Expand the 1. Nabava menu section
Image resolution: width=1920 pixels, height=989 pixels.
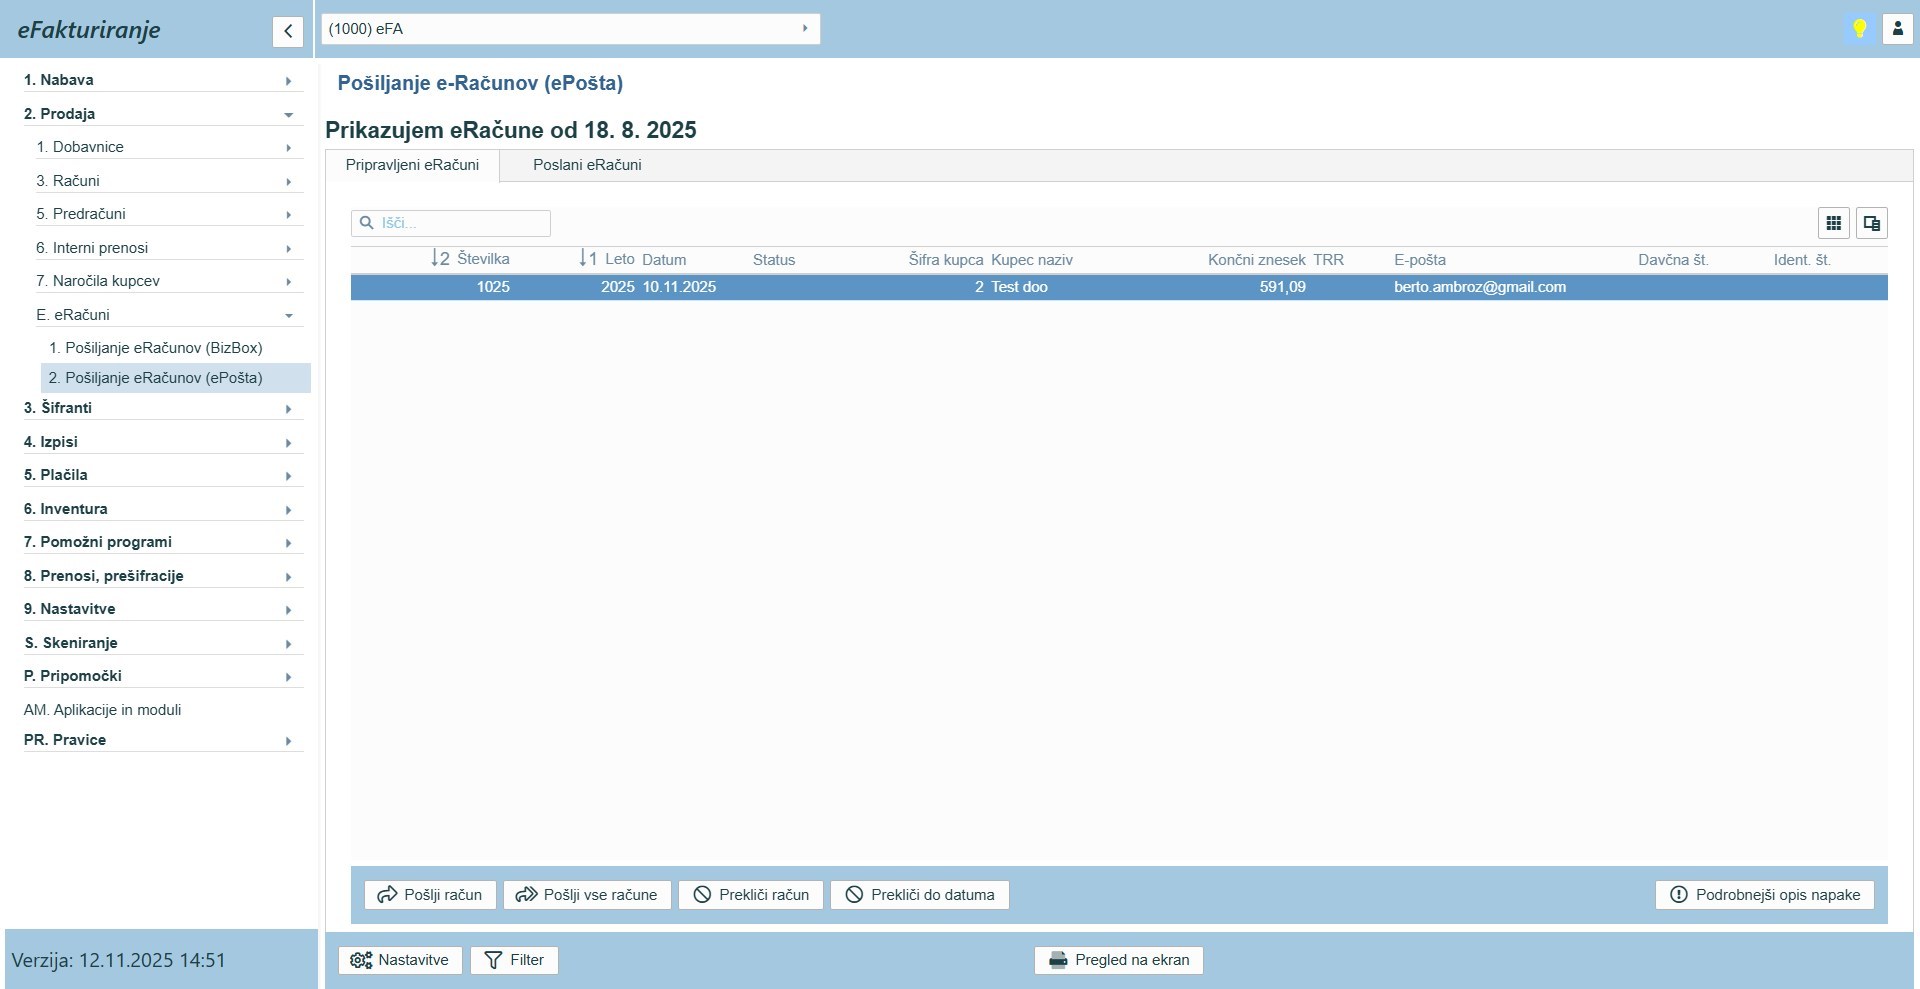[160, 80]
